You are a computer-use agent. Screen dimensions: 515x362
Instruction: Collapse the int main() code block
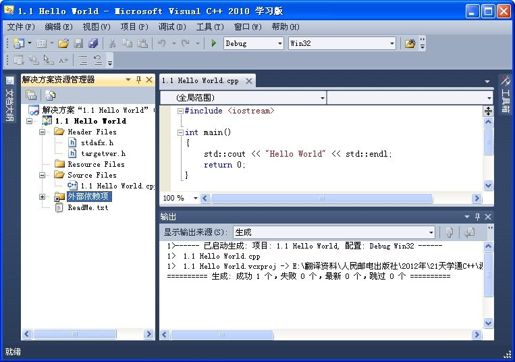180,133
